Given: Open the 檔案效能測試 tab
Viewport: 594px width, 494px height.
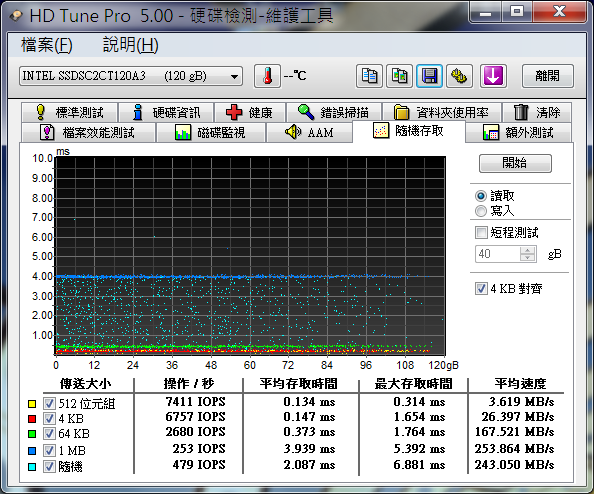Looking at the screenshot, I should tap(88, 132).
